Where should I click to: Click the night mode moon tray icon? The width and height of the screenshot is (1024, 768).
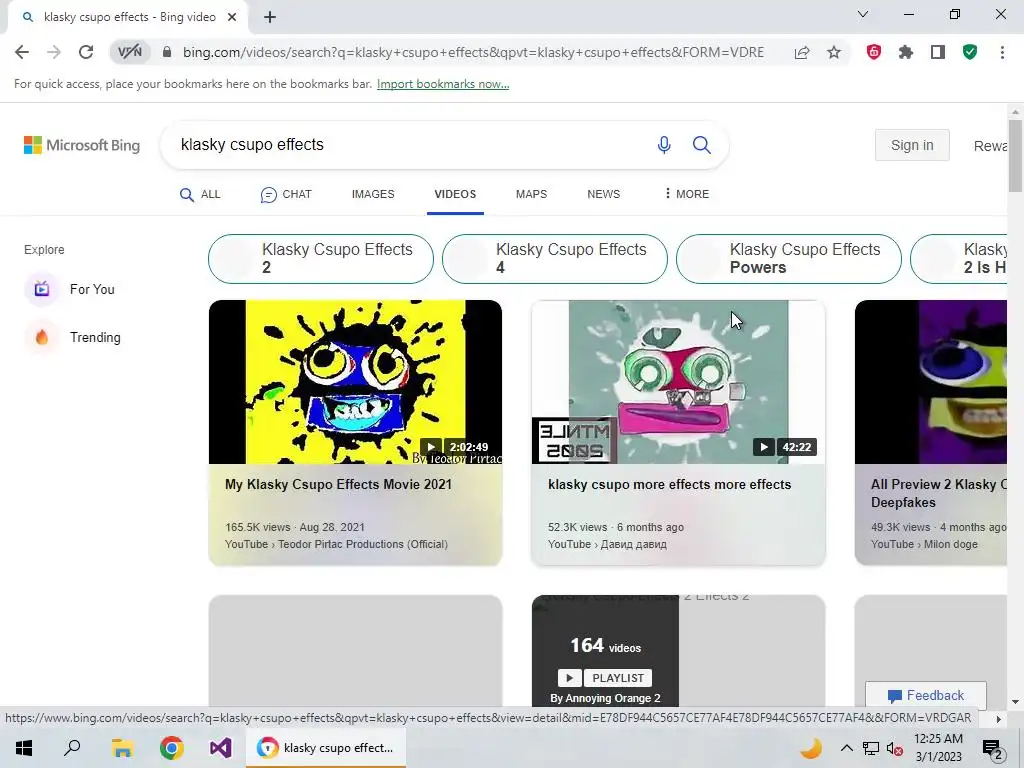point(811,748)
